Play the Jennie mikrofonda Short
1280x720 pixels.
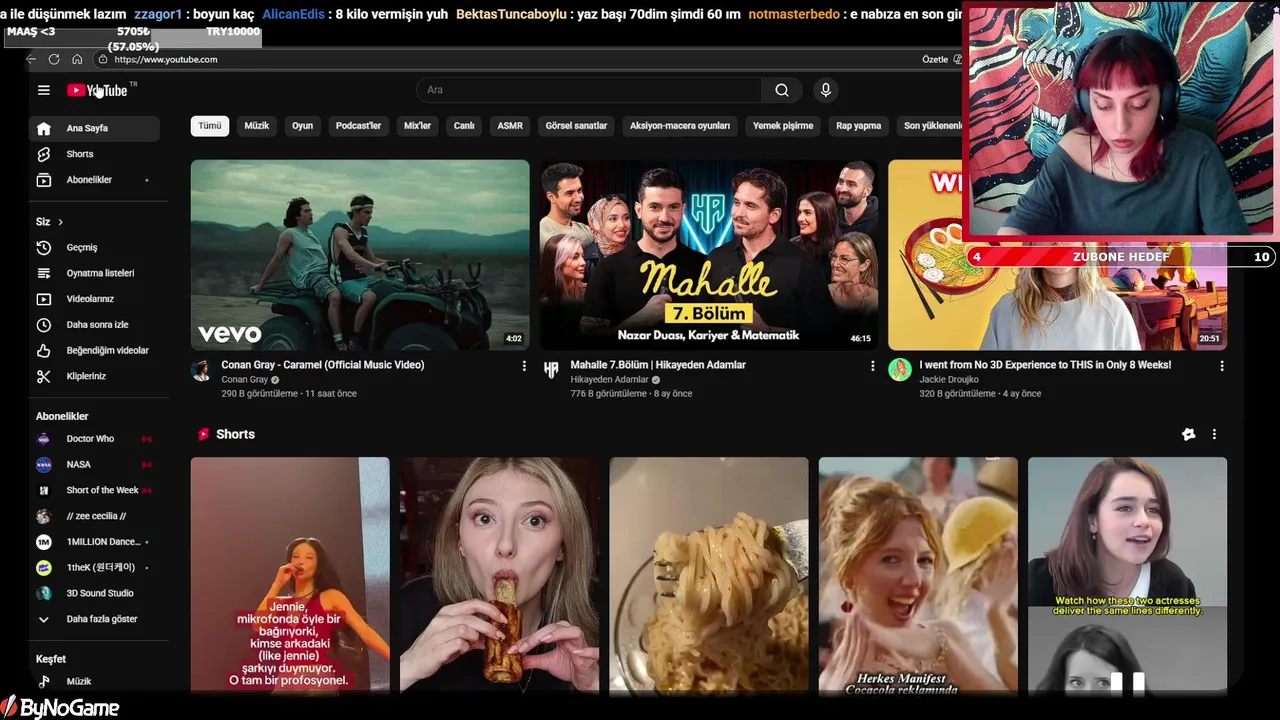pyautogui.click(x=290, y=575)
